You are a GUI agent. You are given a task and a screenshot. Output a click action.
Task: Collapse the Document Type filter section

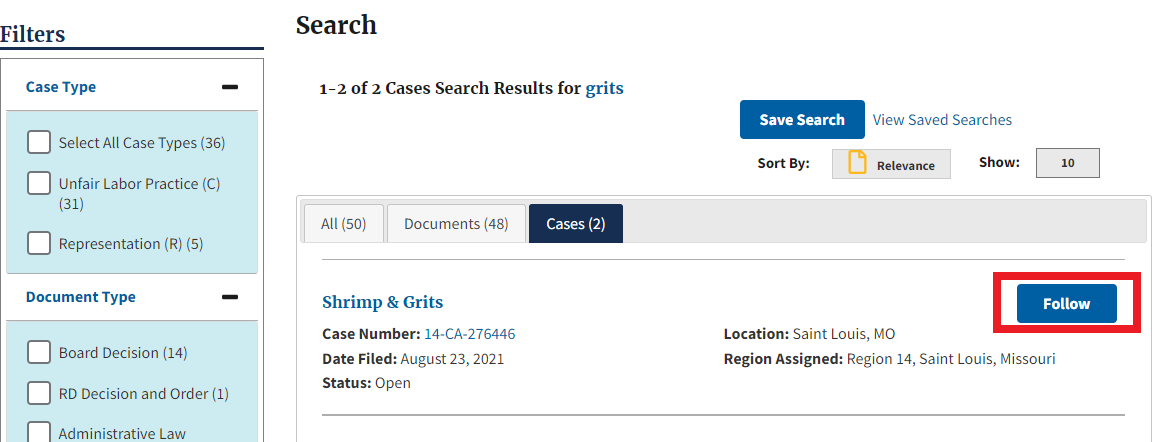click(230, 297)
